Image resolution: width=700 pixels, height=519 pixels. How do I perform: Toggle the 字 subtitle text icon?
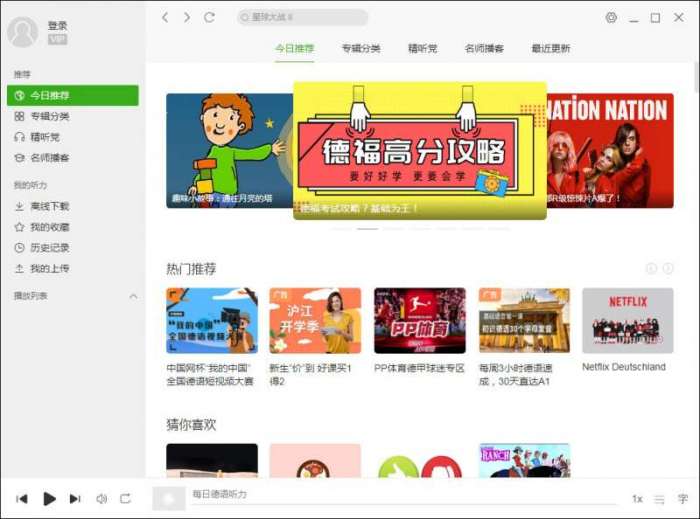683,499
